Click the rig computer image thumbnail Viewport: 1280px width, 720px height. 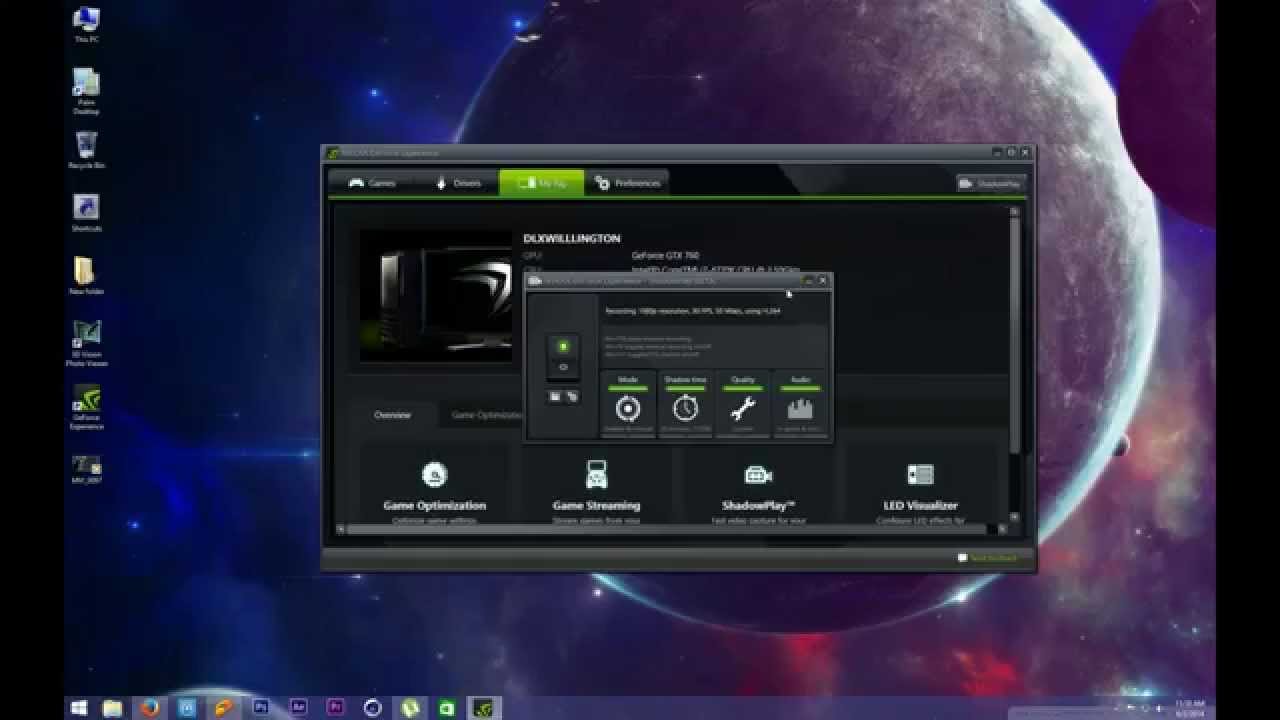pyautogui.click(x=436, y=296)
